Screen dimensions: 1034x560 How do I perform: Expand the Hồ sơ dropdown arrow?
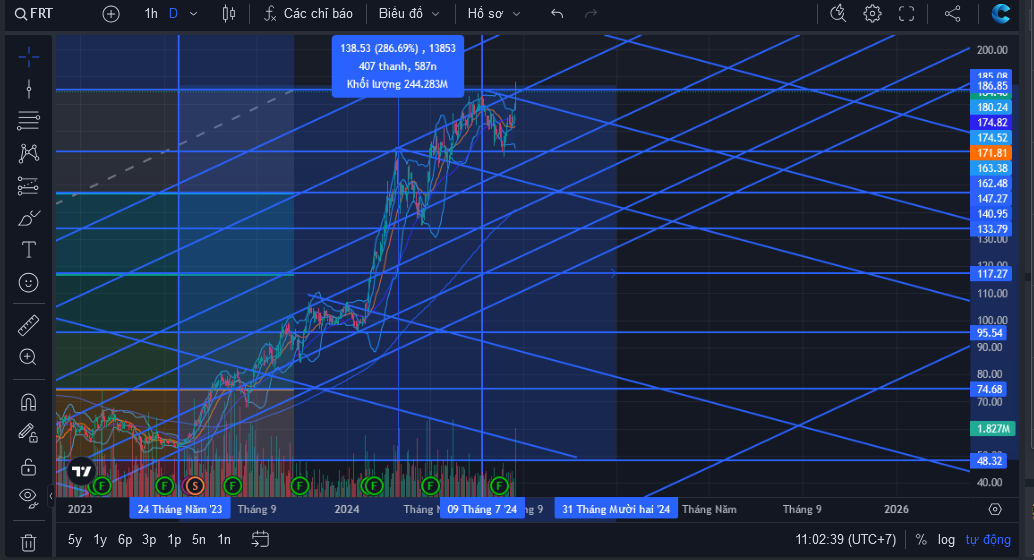coord(516,14)
